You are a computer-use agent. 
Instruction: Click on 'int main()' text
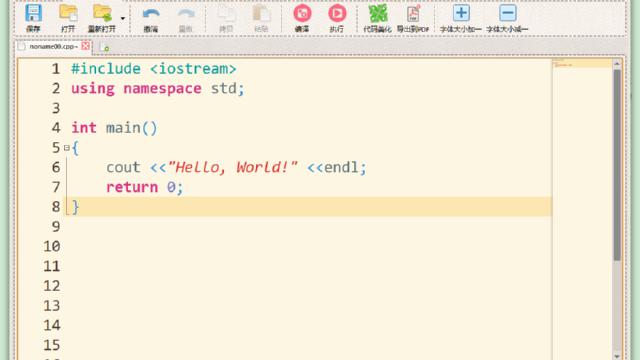[114, 128]
